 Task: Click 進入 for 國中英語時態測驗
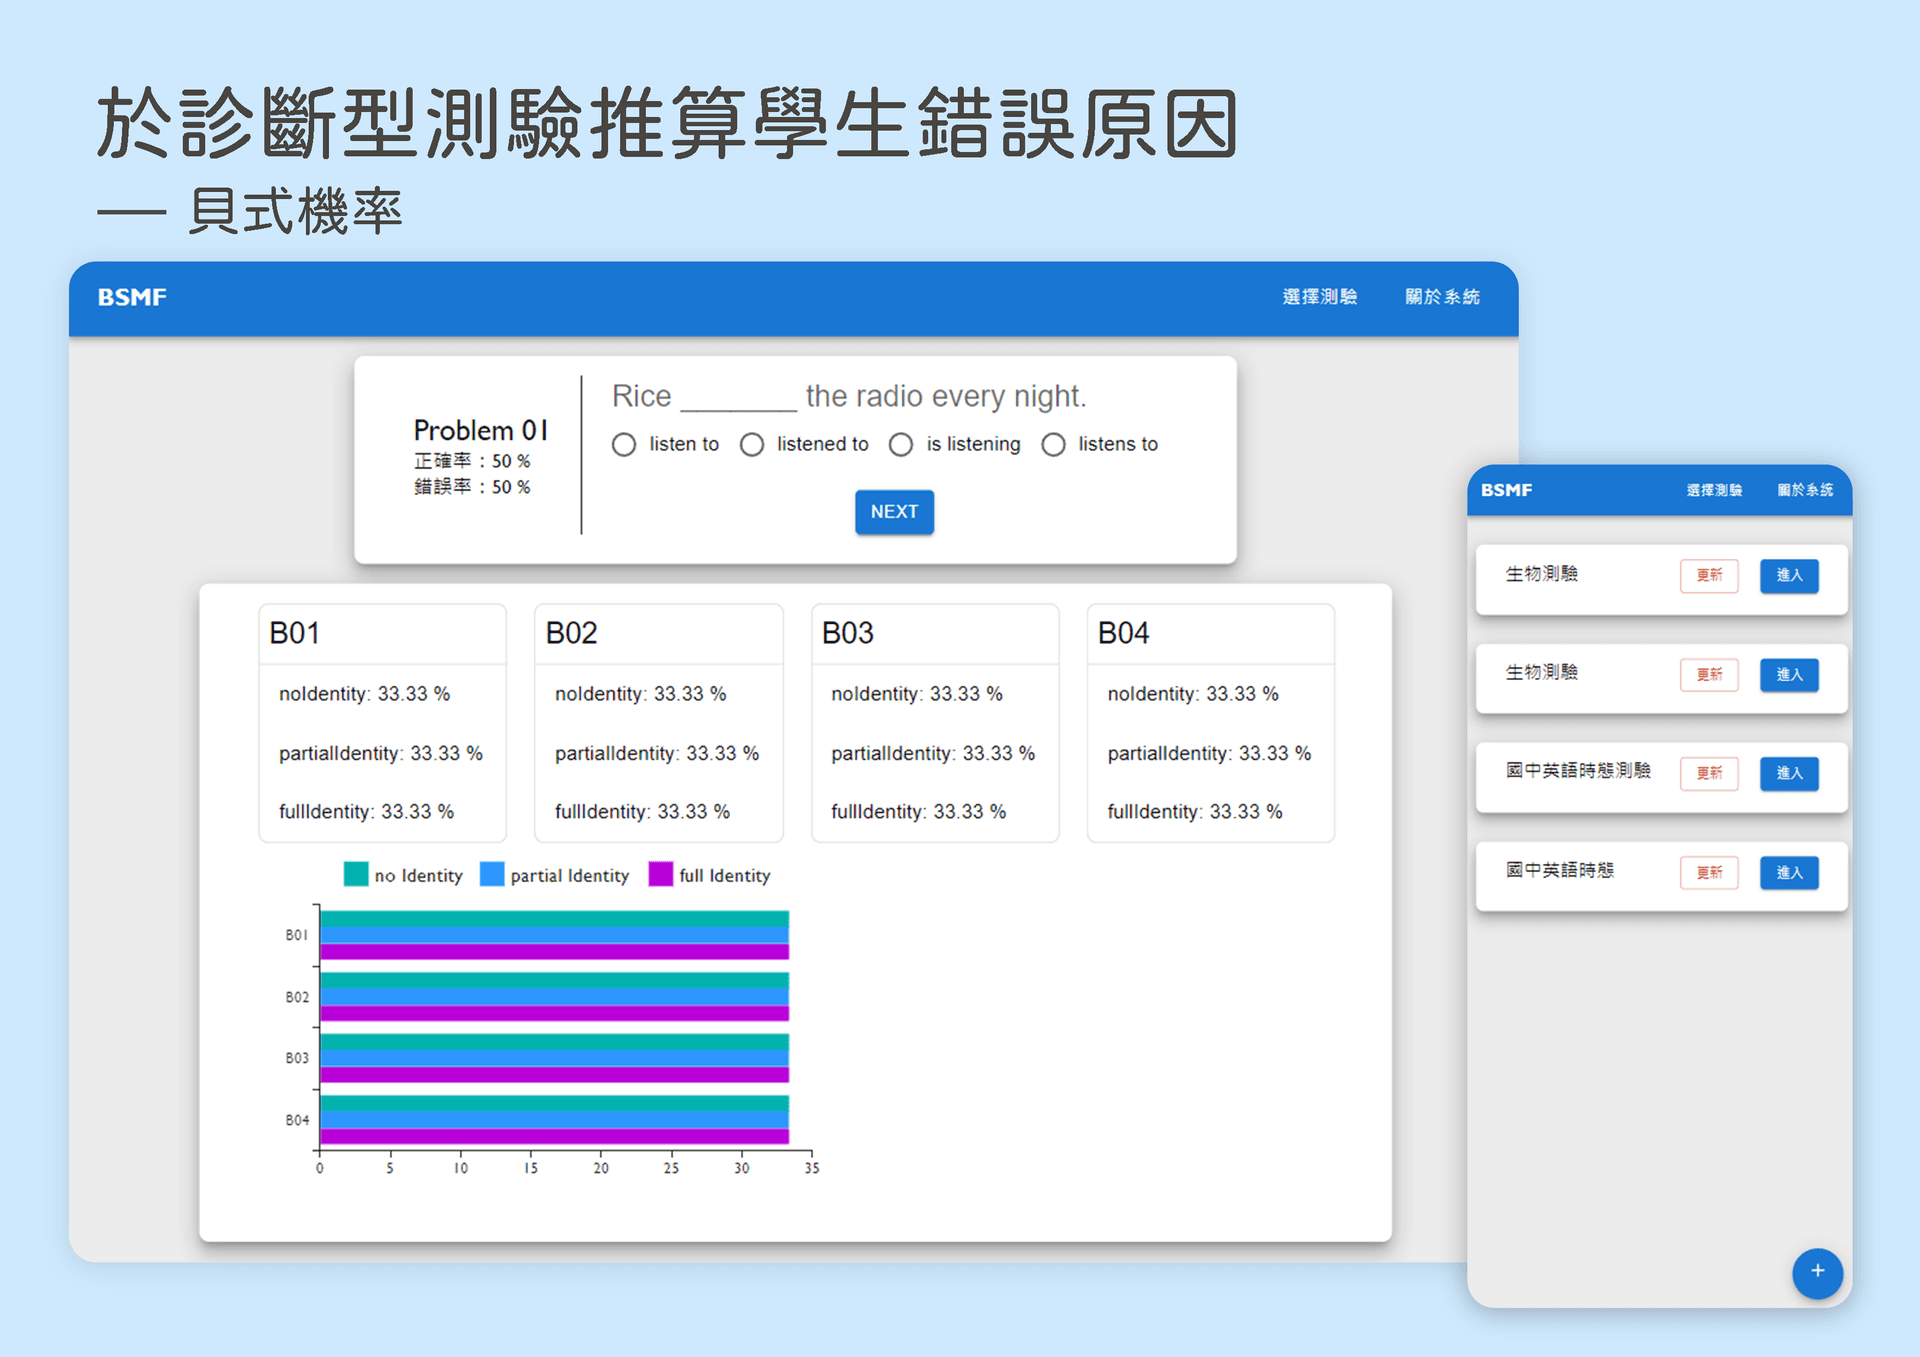(1789, 773)
